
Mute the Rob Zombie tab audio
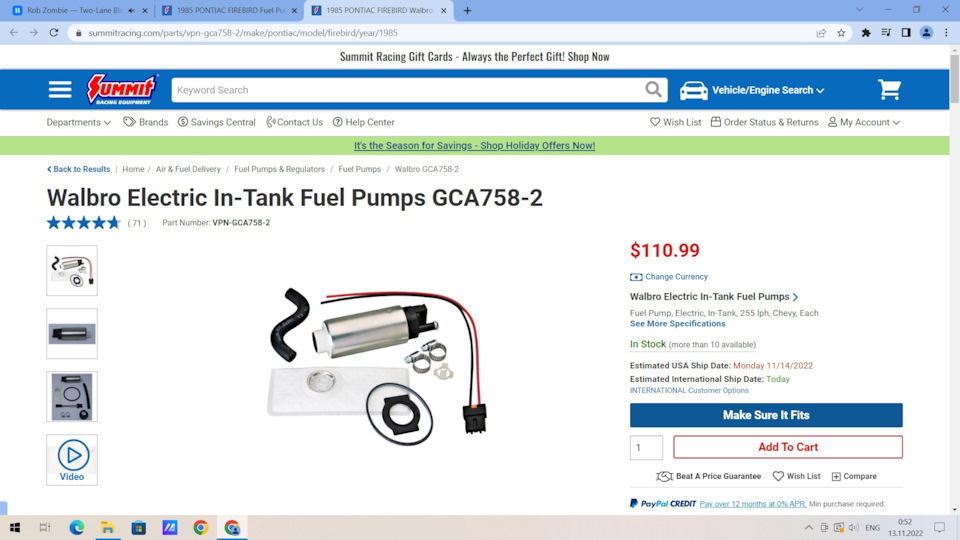click(132, 10)
